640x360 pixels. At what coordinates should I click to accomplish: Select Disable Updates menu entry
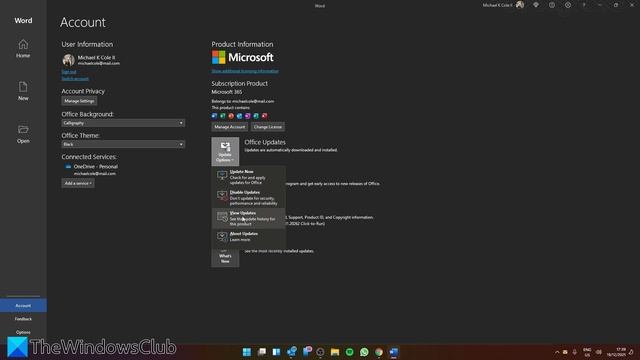pos(249,198)
